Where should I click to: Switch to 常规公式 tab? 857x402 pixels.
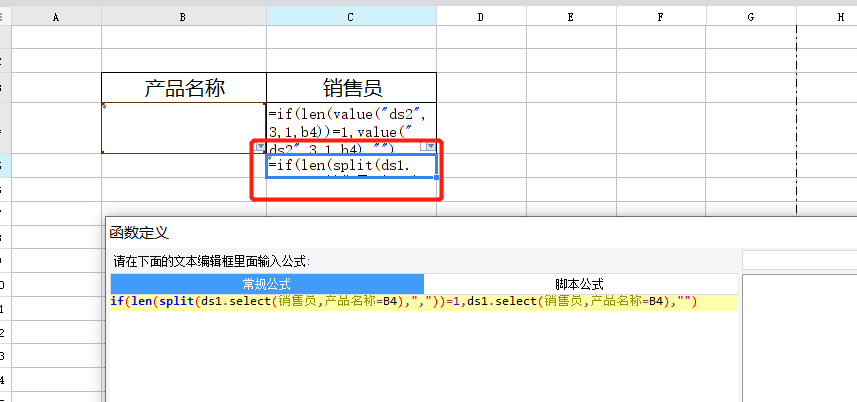(267, 284)
